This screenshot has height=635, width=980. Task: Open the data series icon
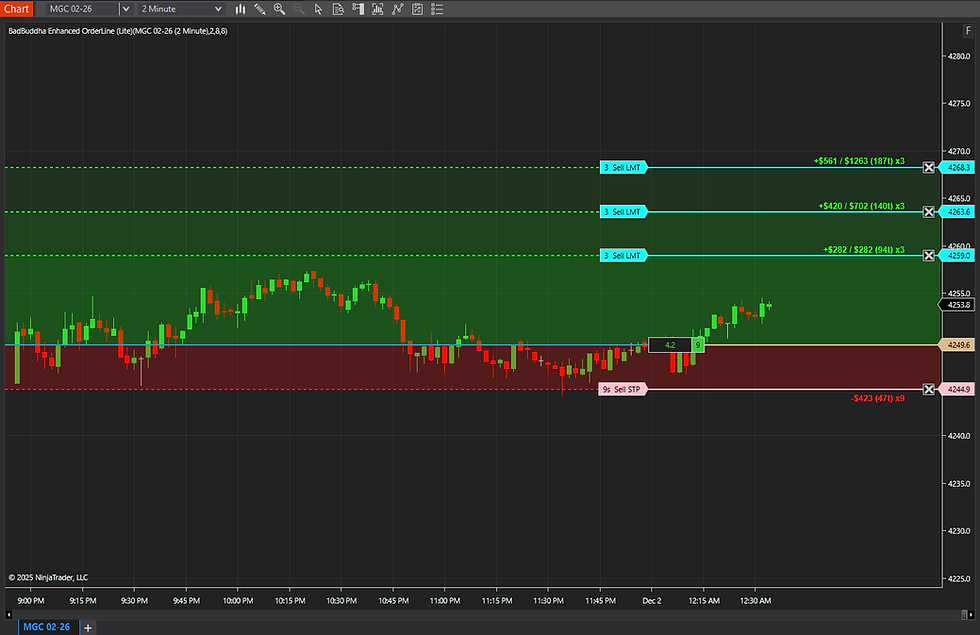tap(378, 9)
